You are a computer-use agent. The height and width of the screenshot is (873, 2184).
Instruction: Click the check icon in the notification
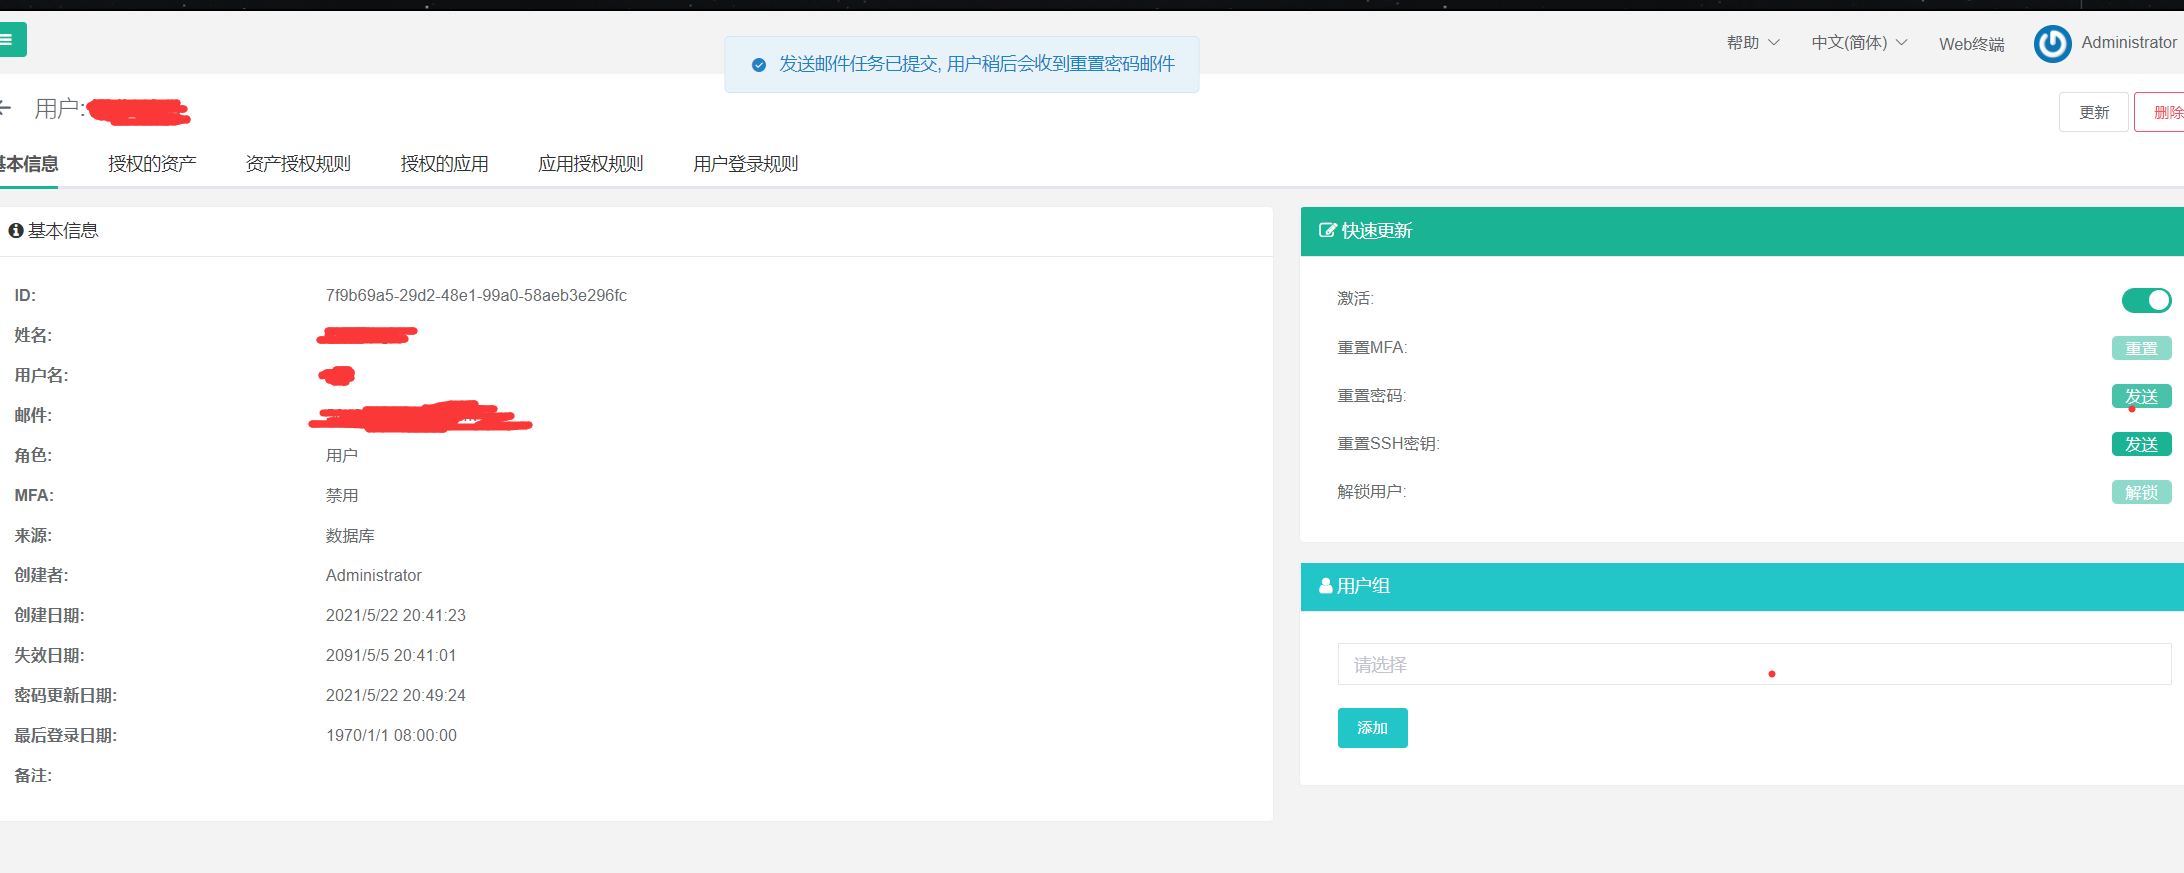point(759,65)
